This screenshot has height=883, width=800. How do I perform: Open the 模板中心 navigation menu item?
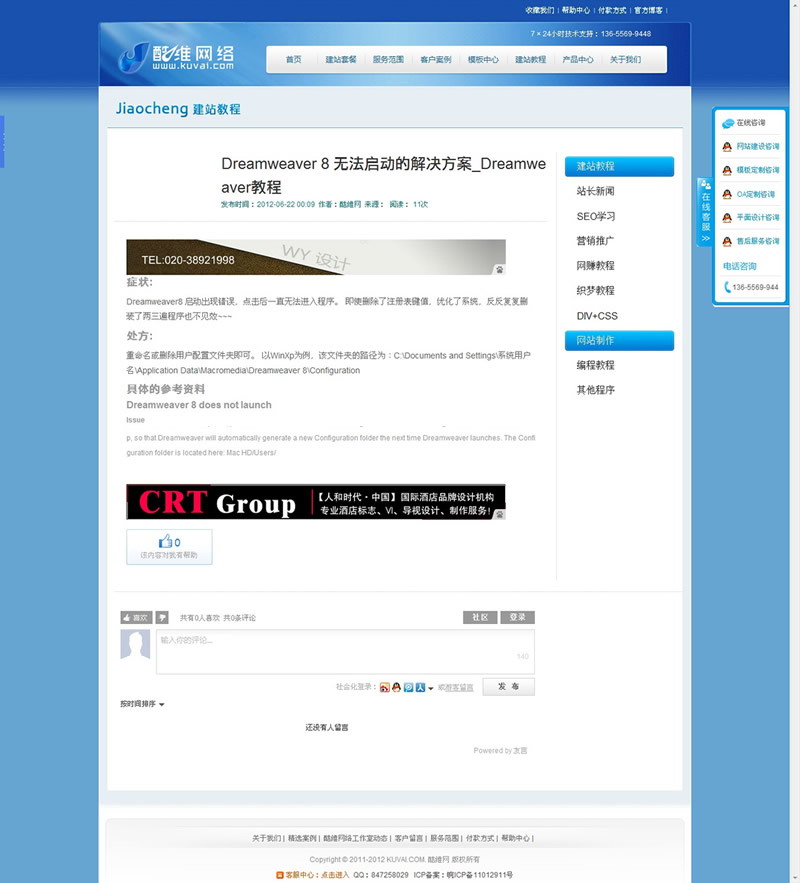click(483, 60)
